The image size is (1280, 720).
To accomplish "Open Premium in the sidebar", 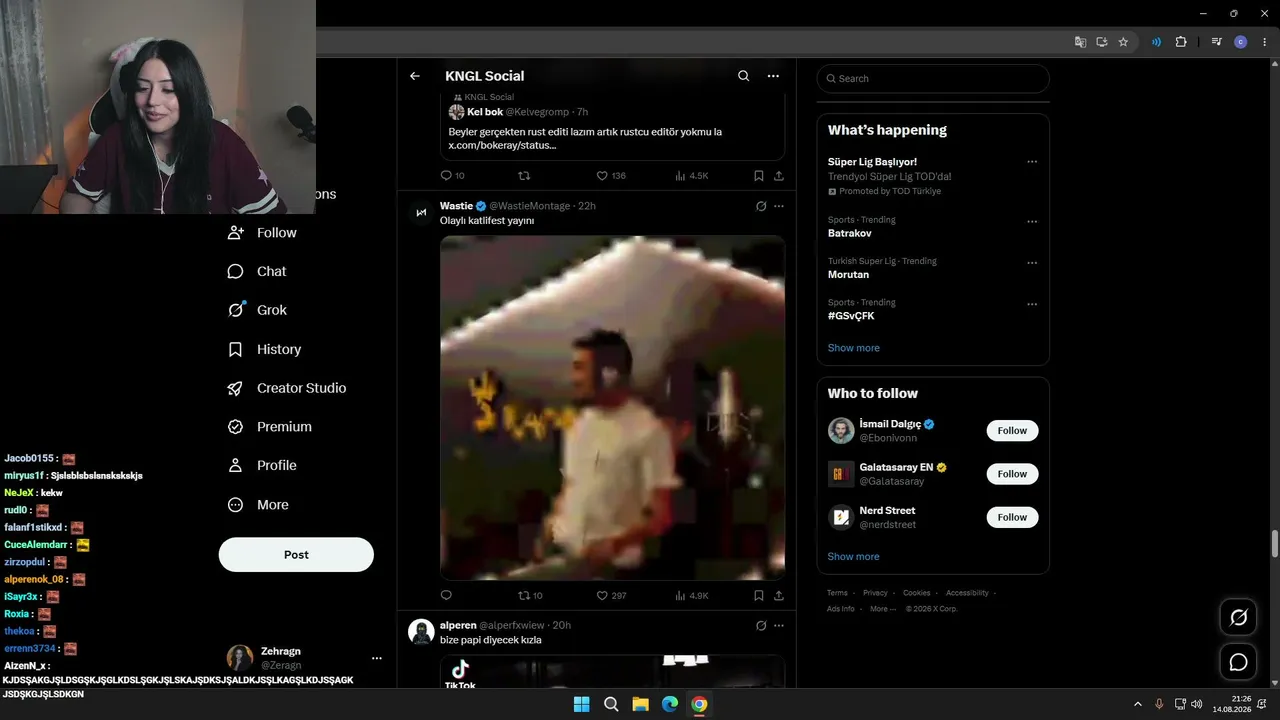I will 269,427.
